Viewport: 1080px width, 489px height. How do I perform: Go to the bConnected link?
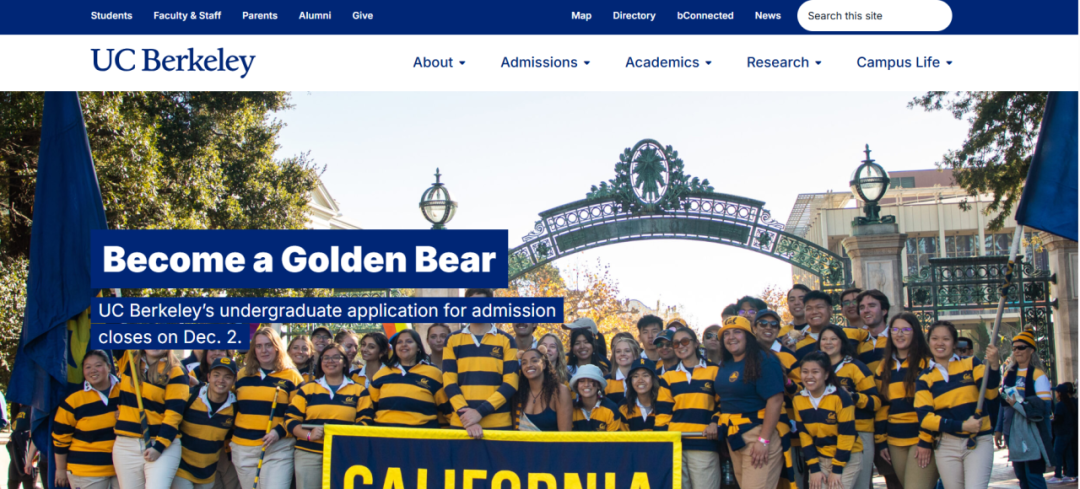click(705, 15)
